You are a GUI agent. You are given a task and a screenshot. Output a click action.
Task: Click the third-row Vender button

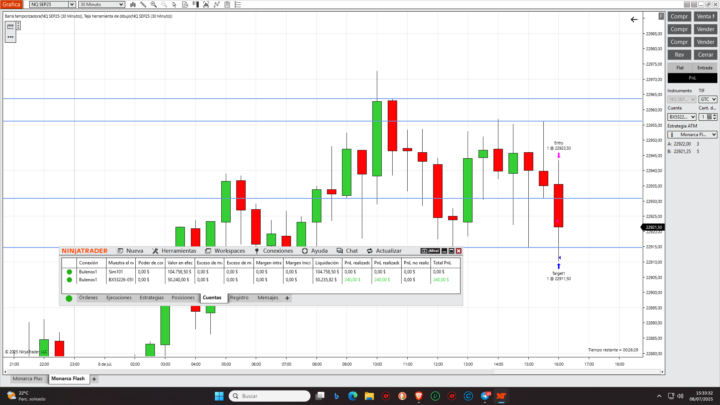click(705, 42)
